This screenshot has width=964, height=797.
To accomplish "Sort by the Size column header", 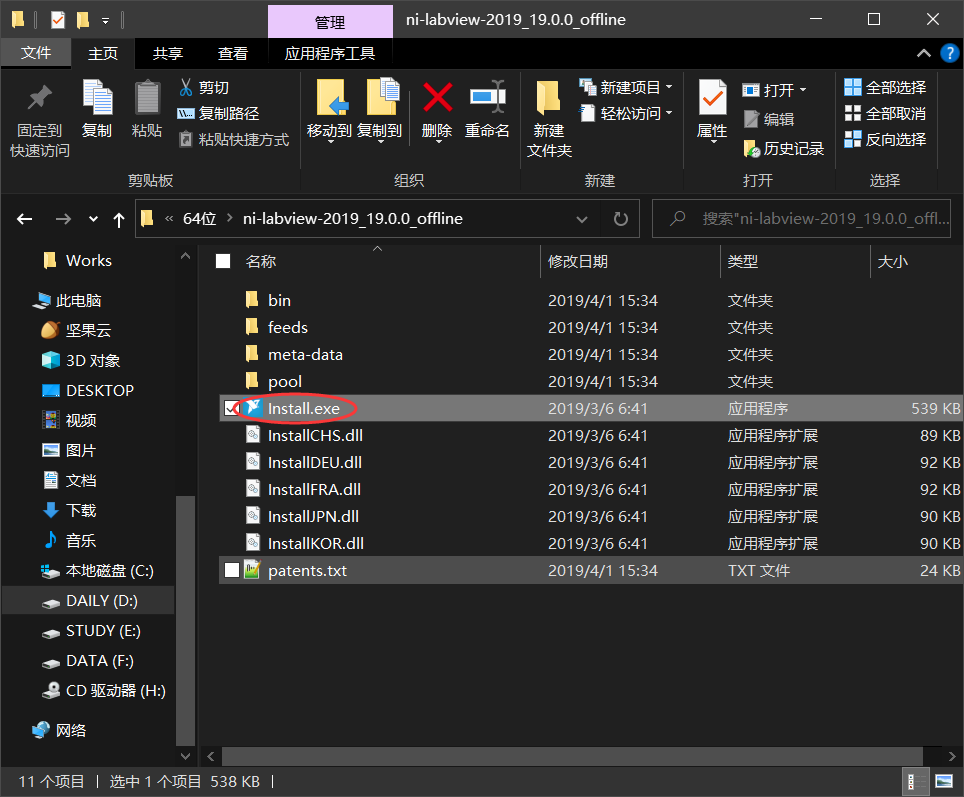I will click(x=893, y=262).
